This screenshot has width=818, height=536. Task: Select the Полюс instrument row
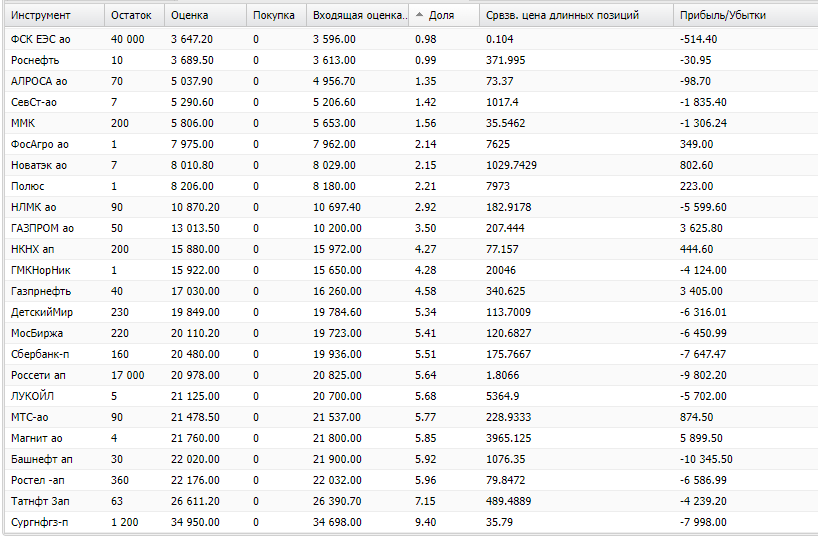(x=412, y=186)
